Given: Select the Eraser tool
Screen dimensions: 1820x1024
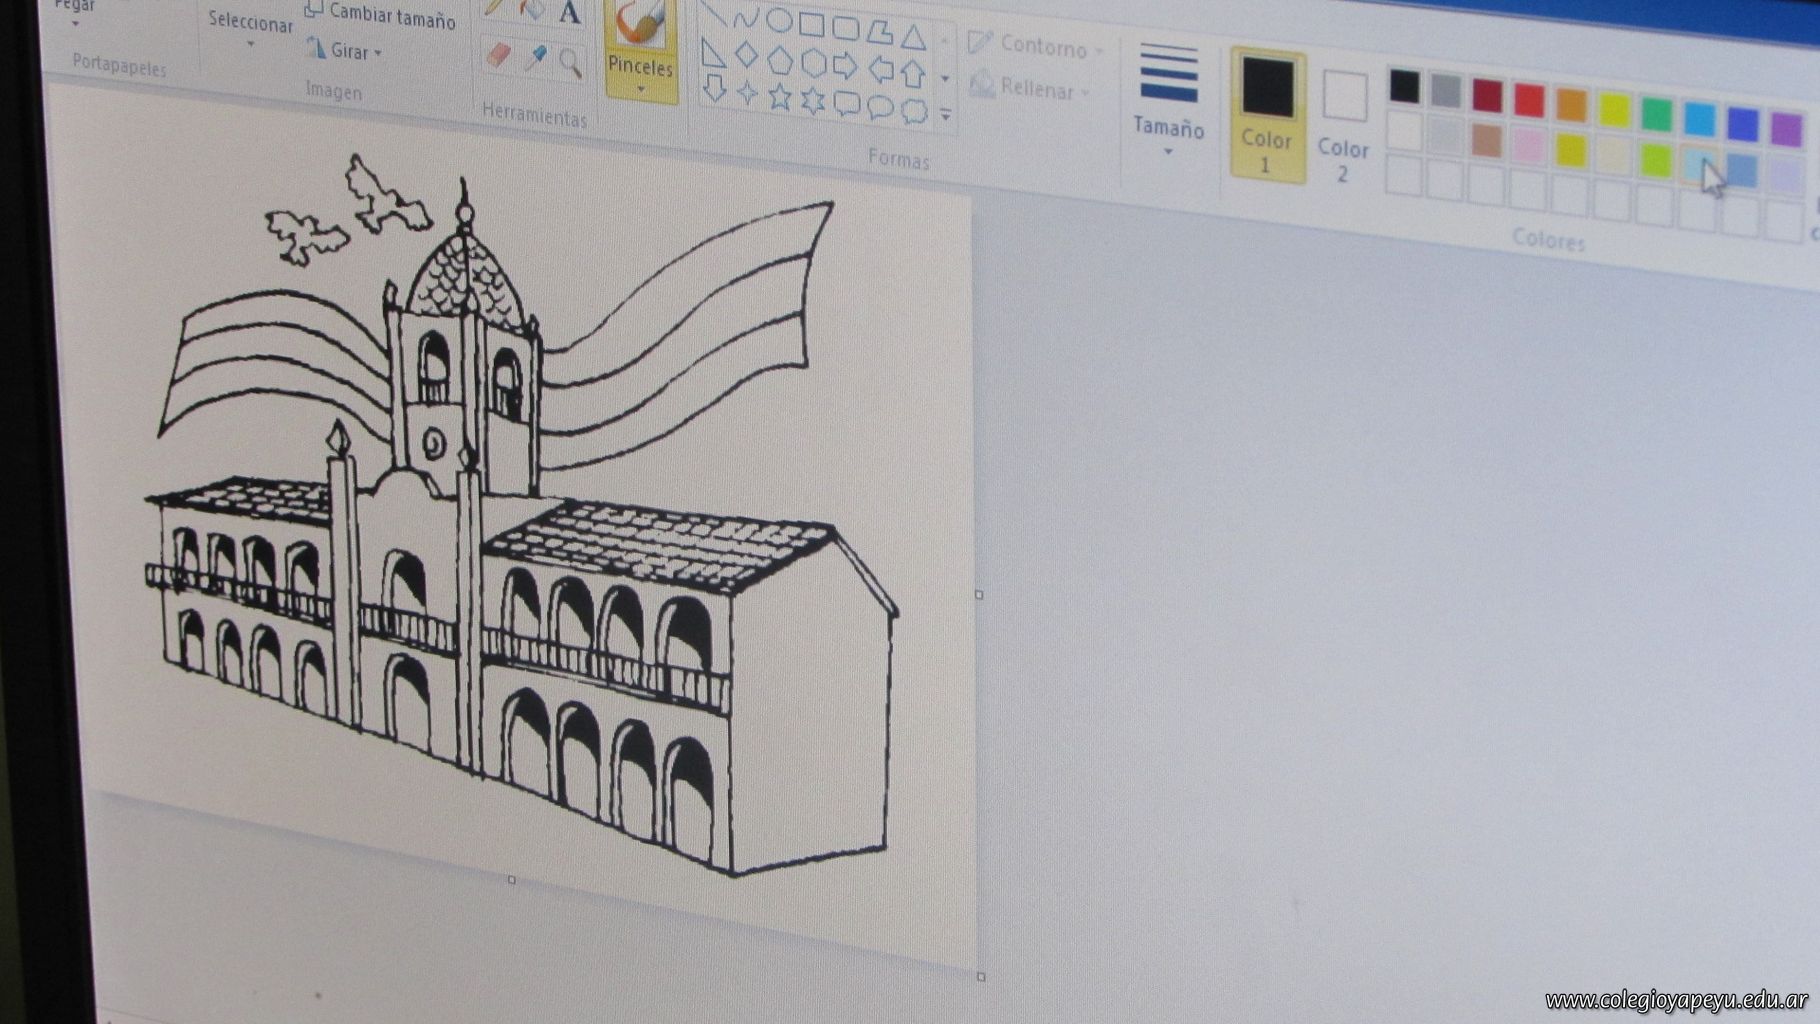Looking at the screenshot, I should pyautogui.click(x=498, y=56).
